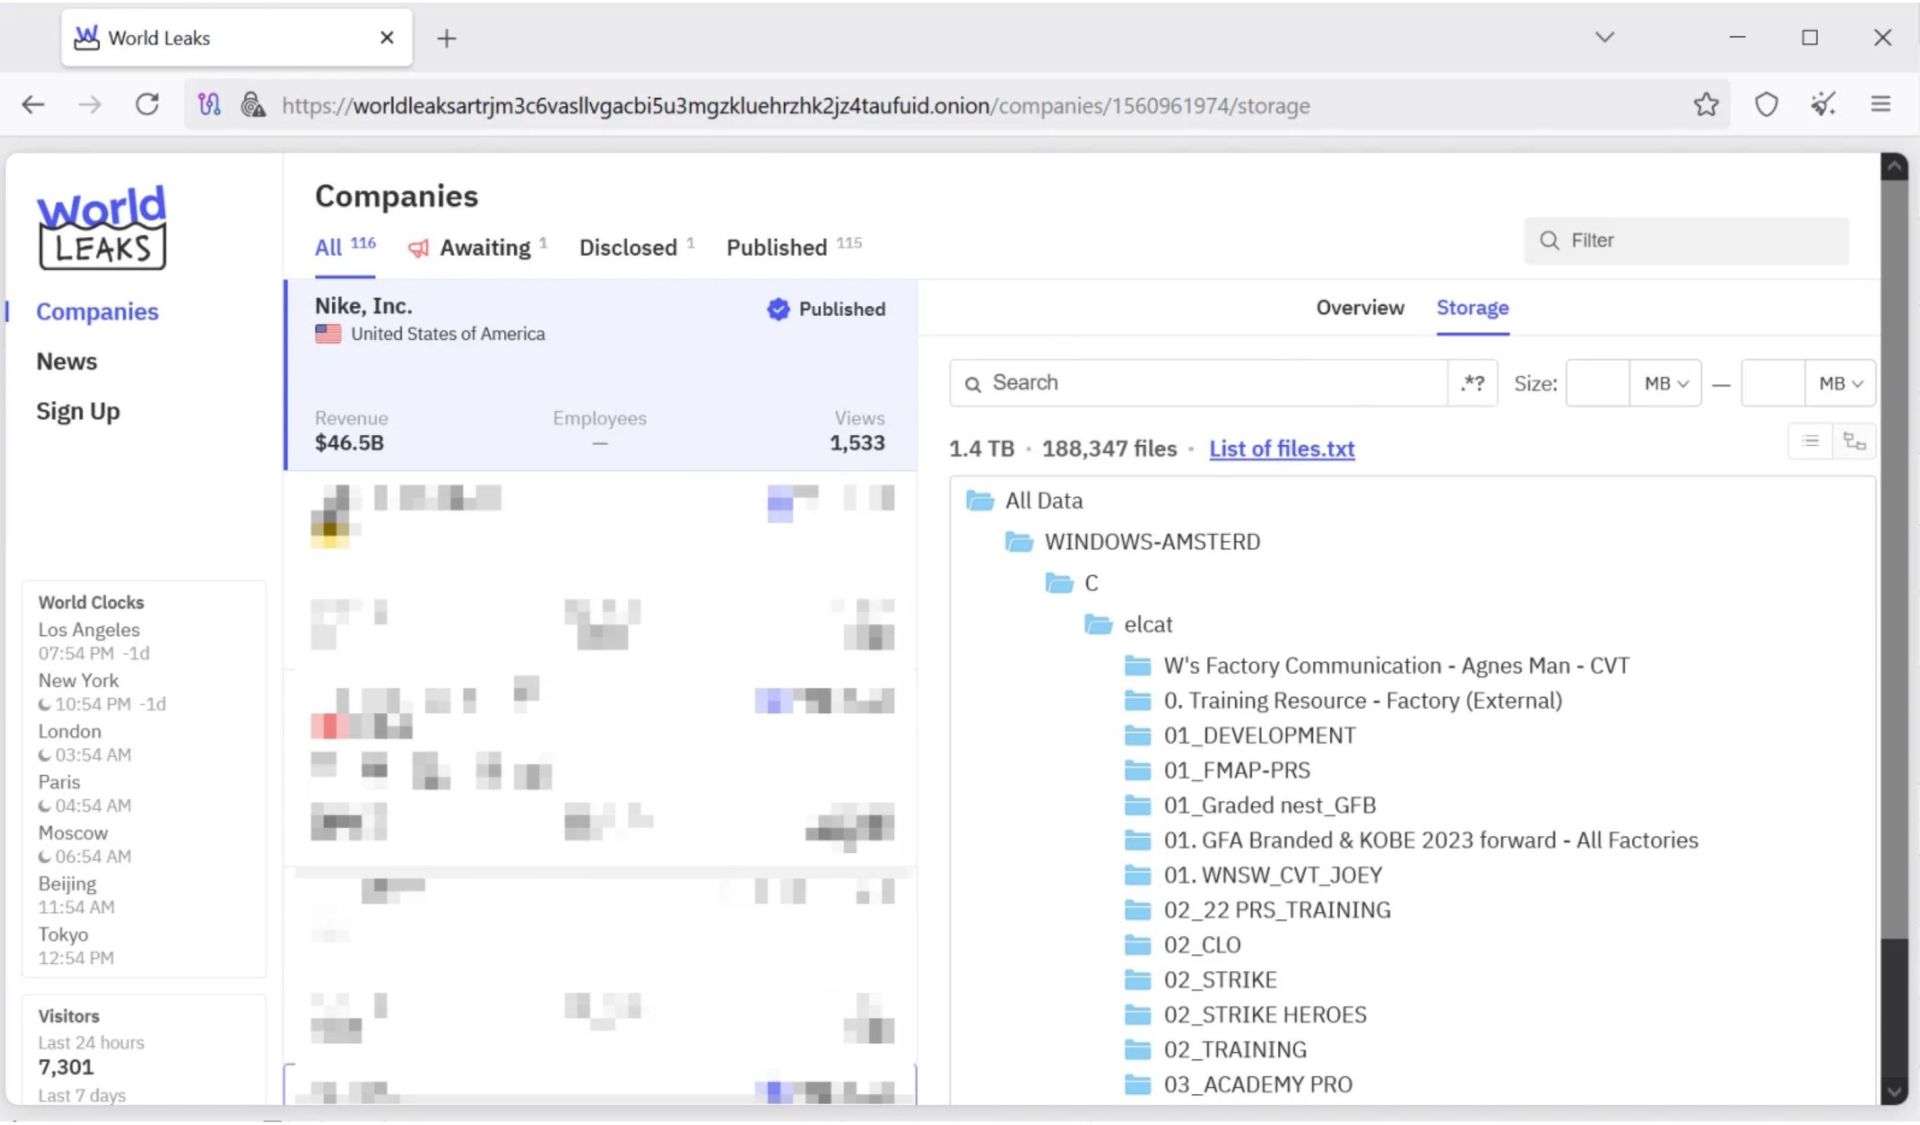1920x1125 pixels.
Task: Focus the companies Filter field
Action: [1686, 241]
